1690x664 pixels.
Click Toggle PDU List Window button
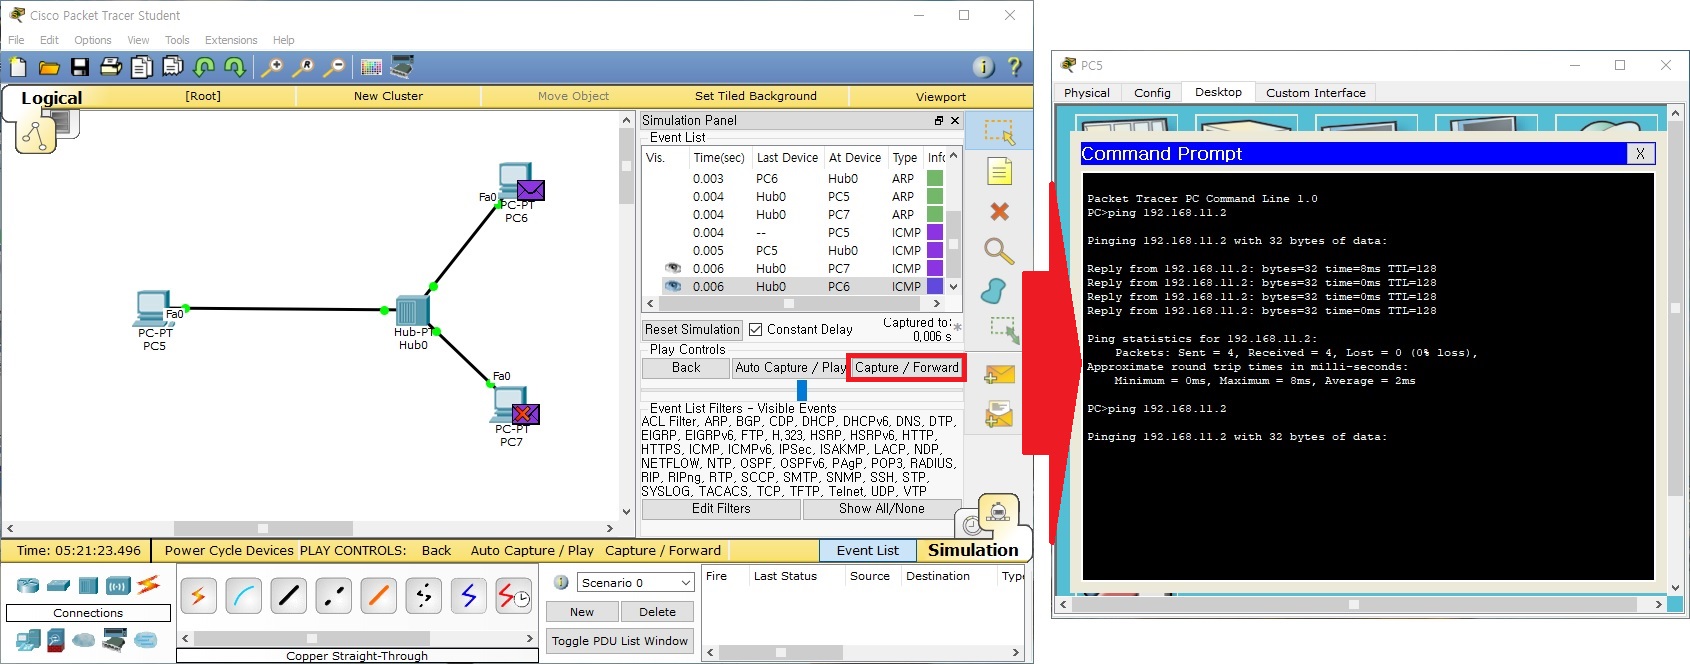[620, 641]
